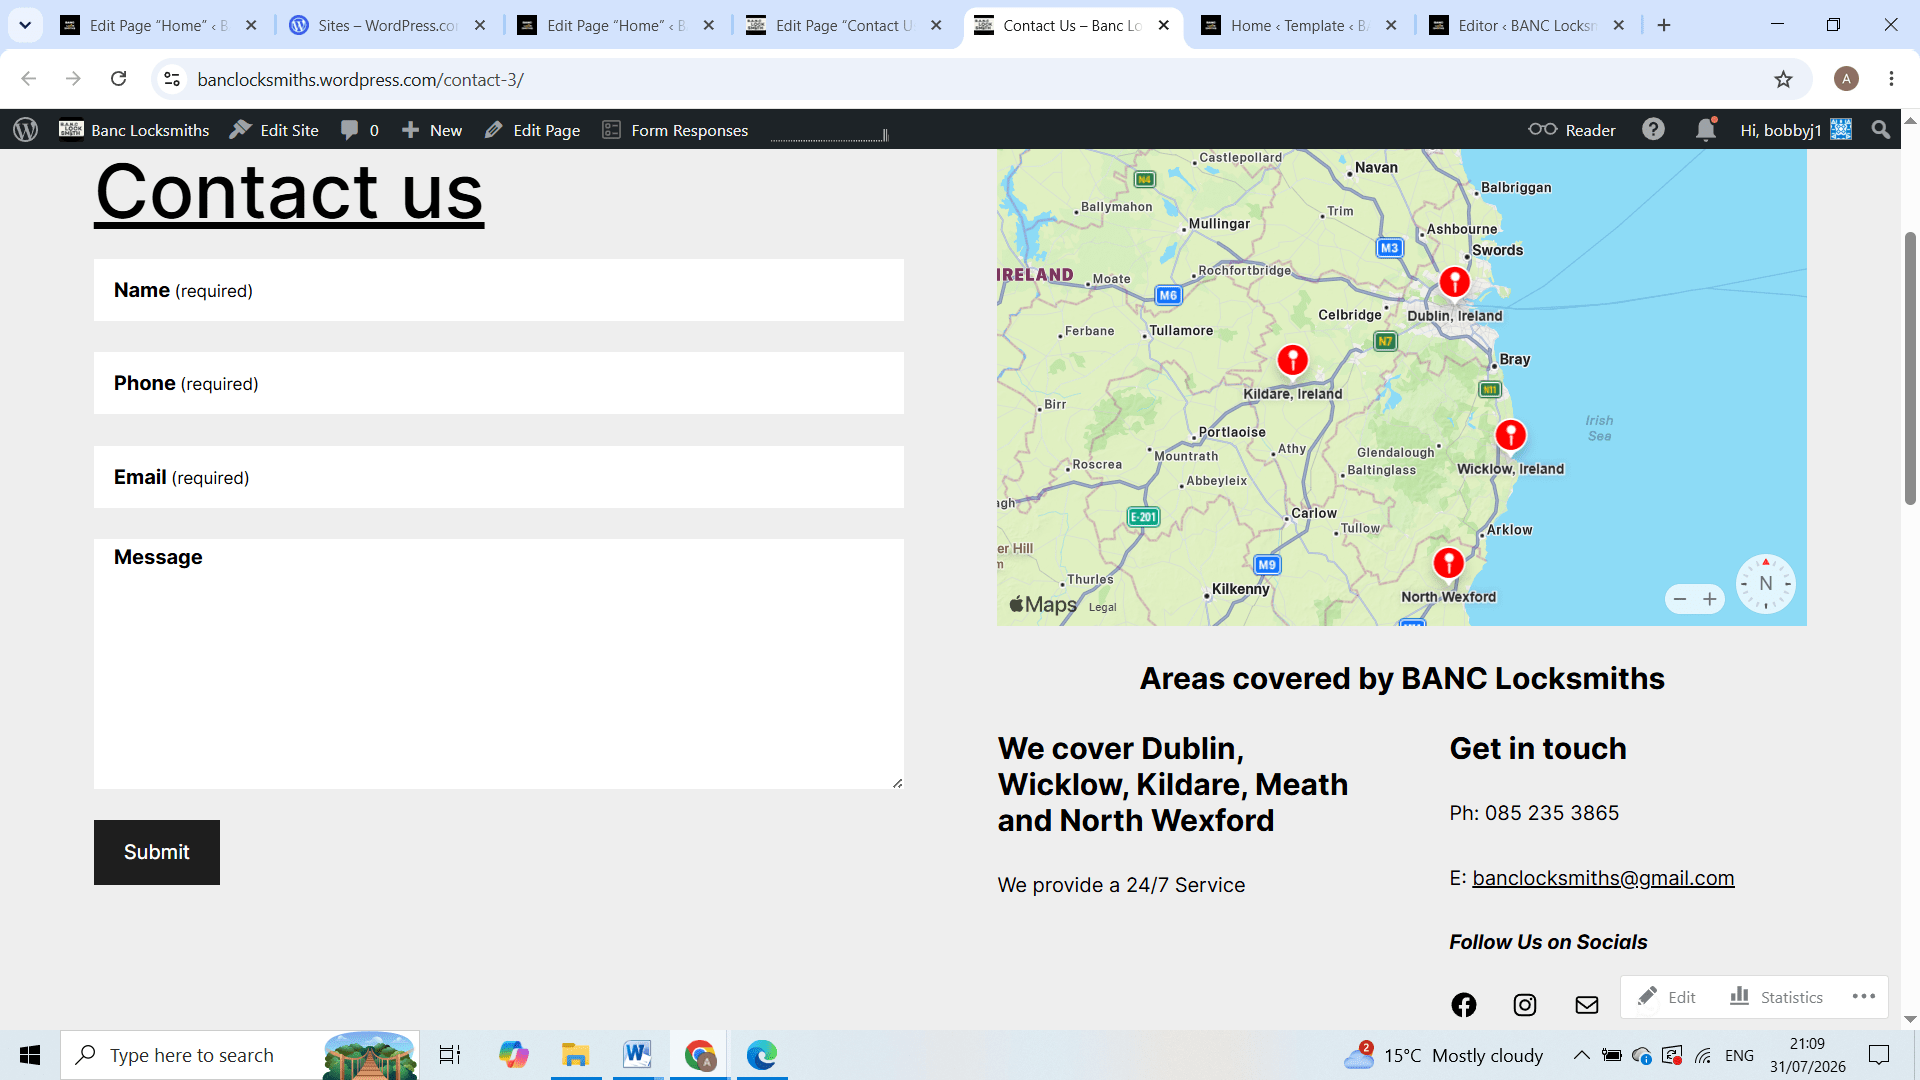This screenshot has height=1080, width=1920.
Task: Open the comments bubble in admin bar
Action: point(359,130)
